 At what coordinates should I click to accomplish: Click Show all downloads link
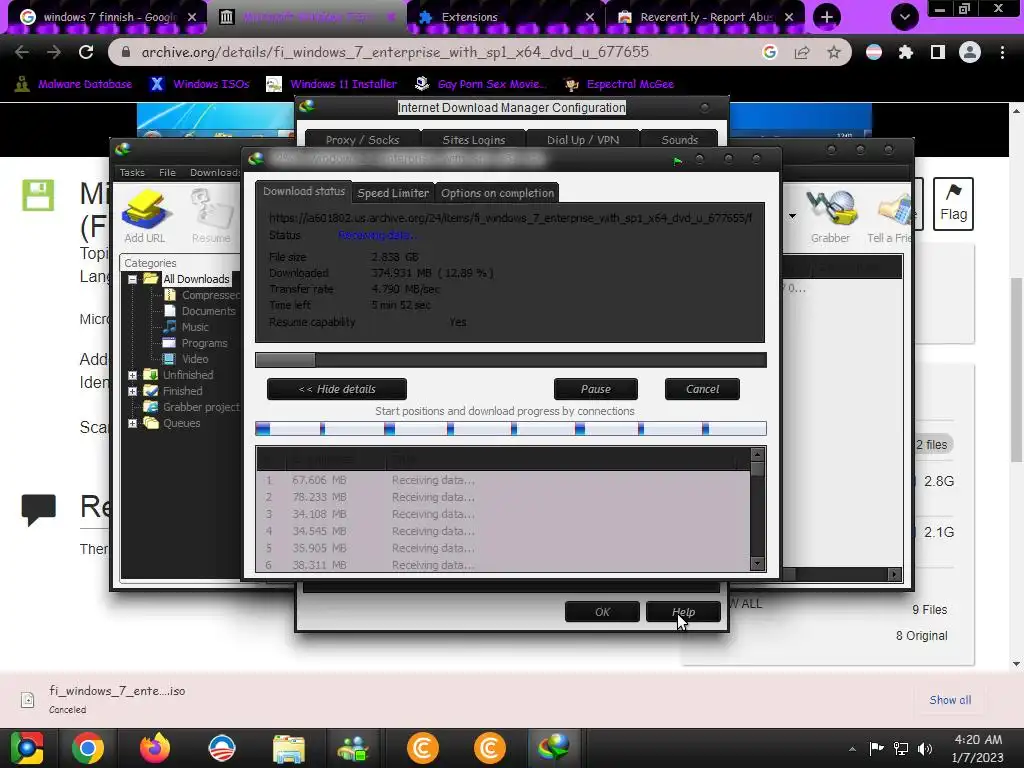click(950, 700)
